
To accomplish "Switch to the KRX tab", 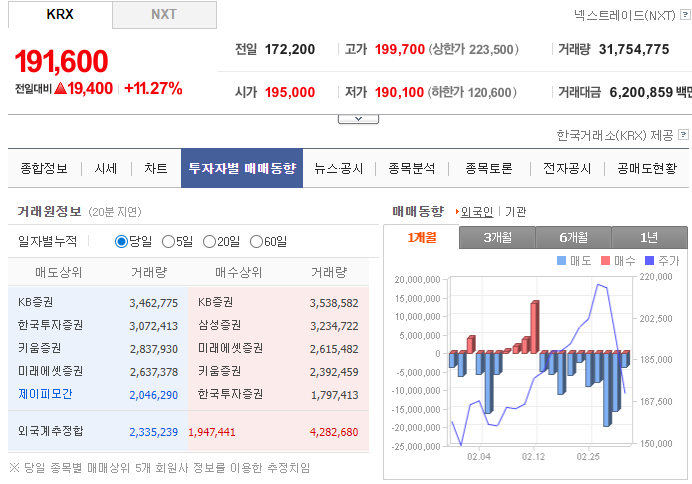I will tap(60, 15).
